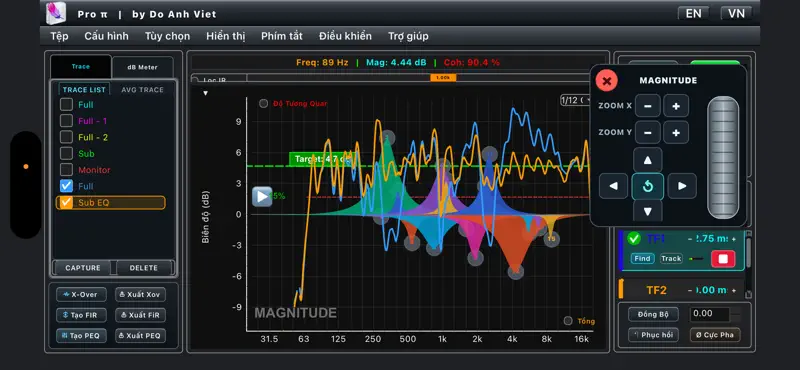Click the Xuất FiR button

point(140,315)
